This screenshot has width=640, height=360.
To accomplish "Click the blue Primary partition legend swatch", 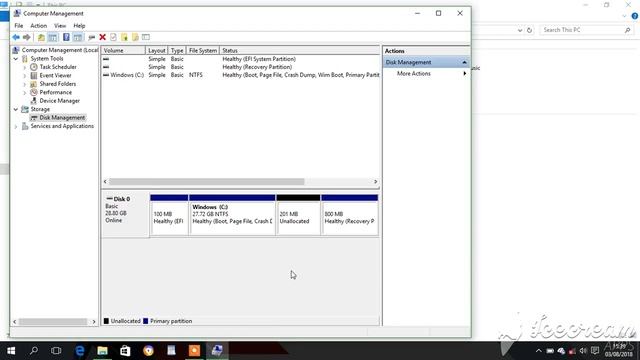I will [x=145, y=321].
